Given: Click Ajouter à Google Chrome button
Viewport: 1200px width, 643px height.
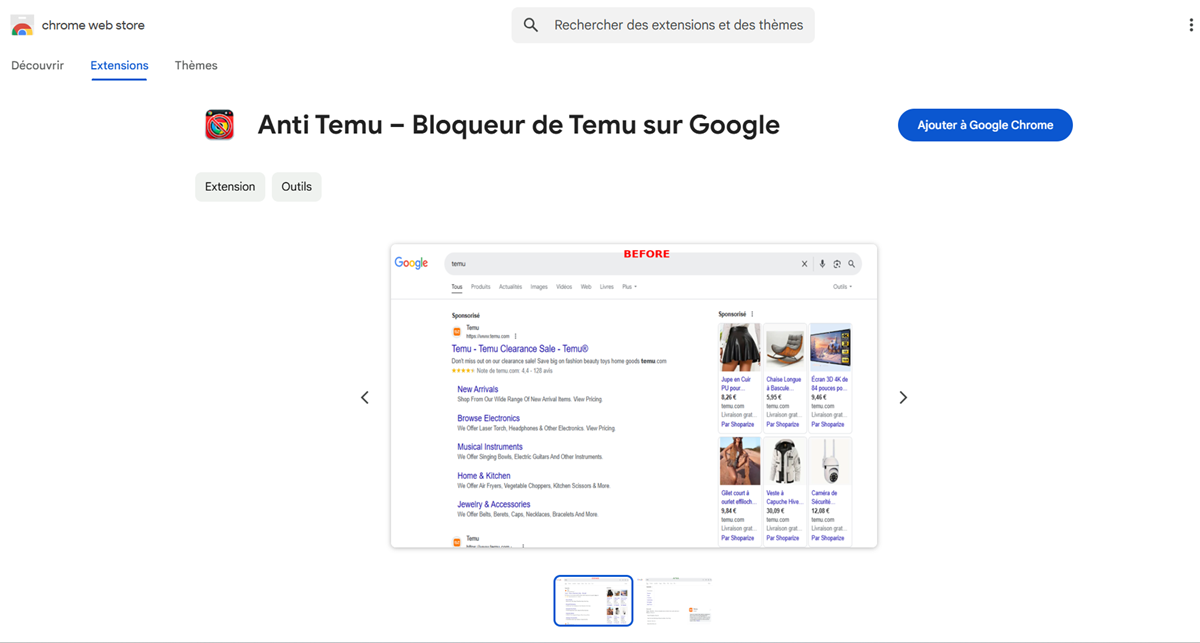Looking at the screenshot, I should coord(985,125).
